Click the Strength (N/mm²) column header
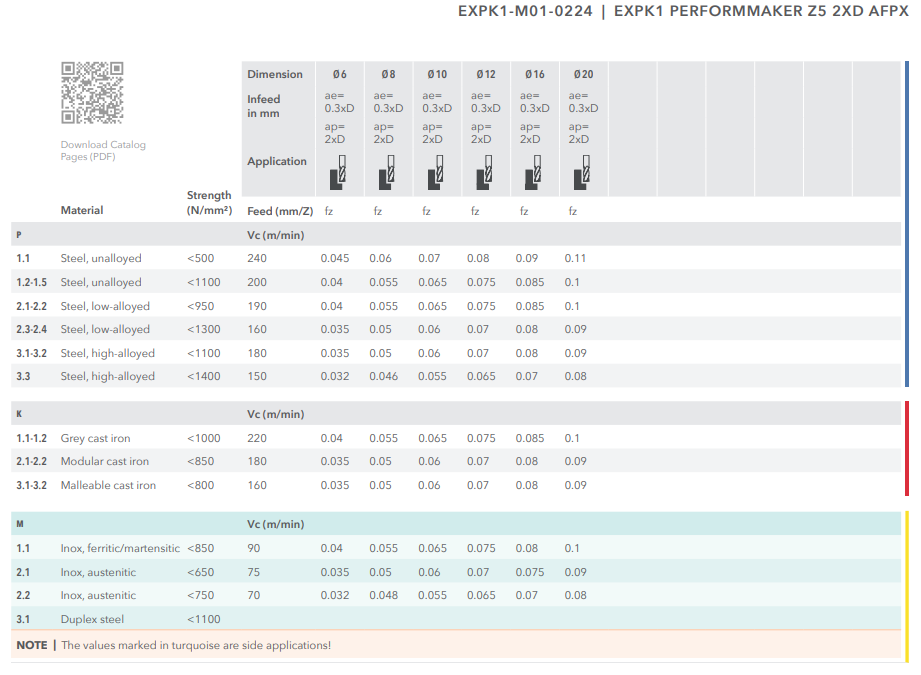 point(209,203)
